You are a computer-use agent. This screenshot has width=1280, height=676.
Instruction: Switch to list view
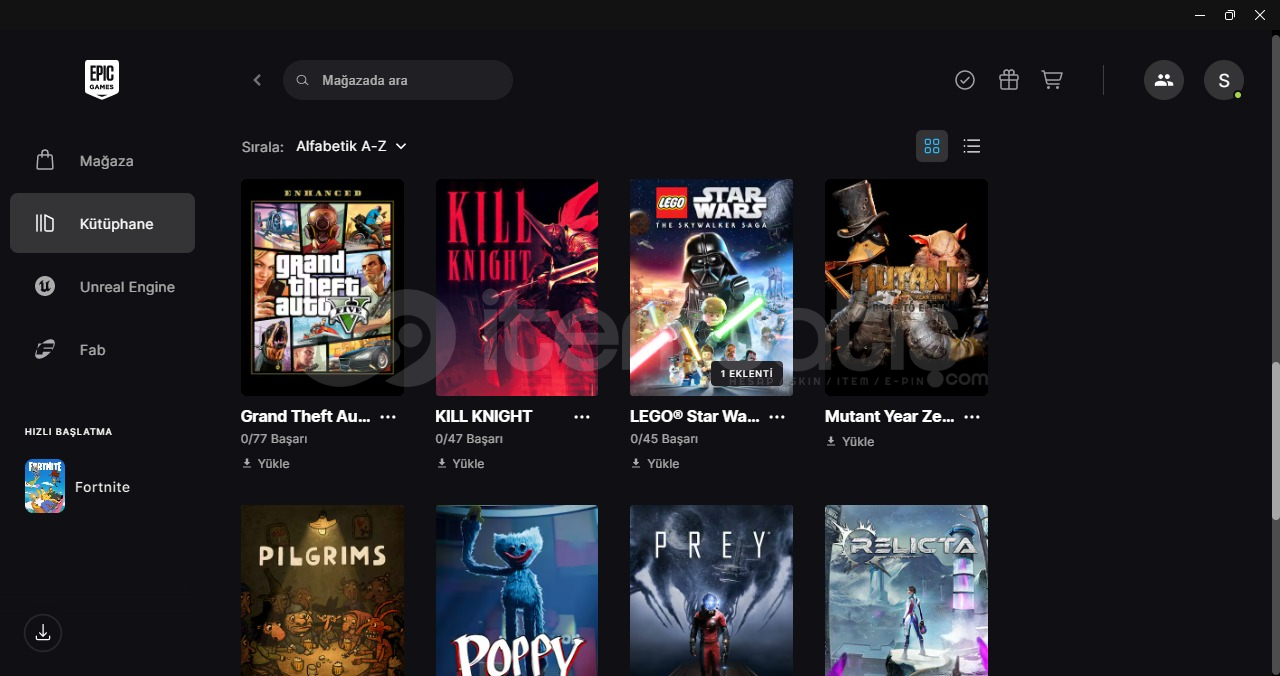pos(971,146)
